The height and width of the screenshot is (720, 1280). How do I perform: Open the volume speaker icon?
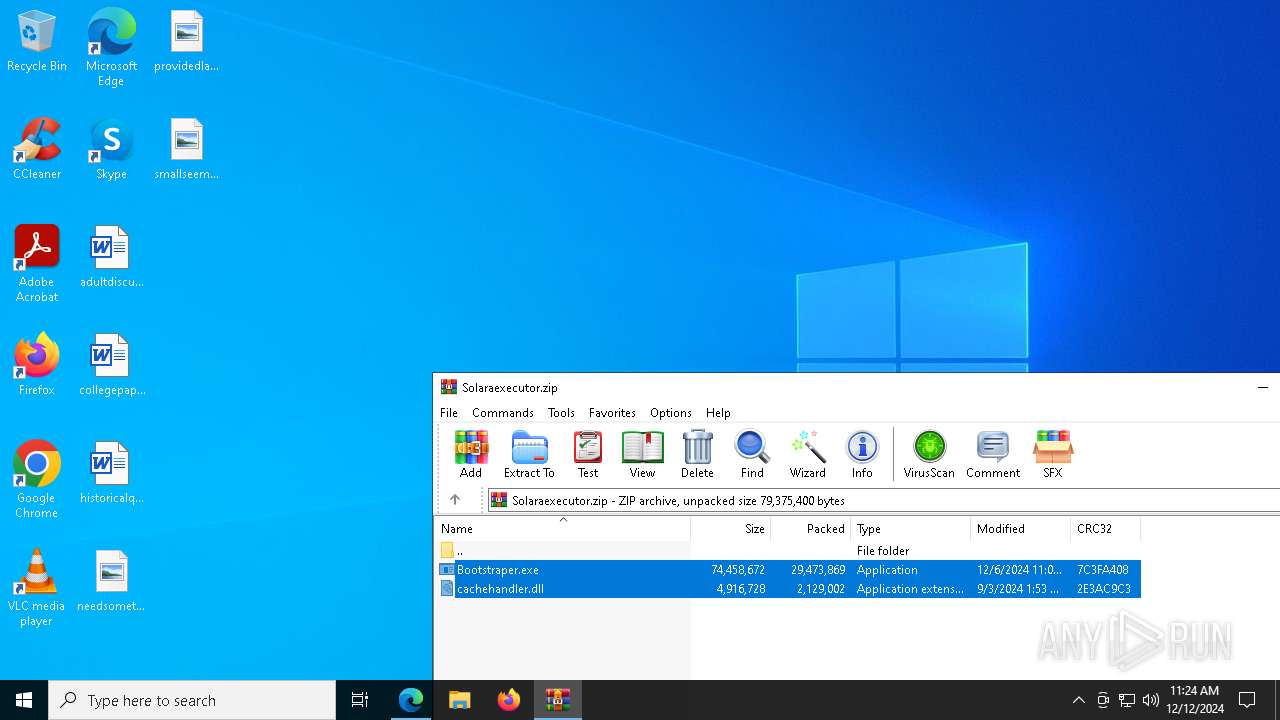(x=1151, y=700)
